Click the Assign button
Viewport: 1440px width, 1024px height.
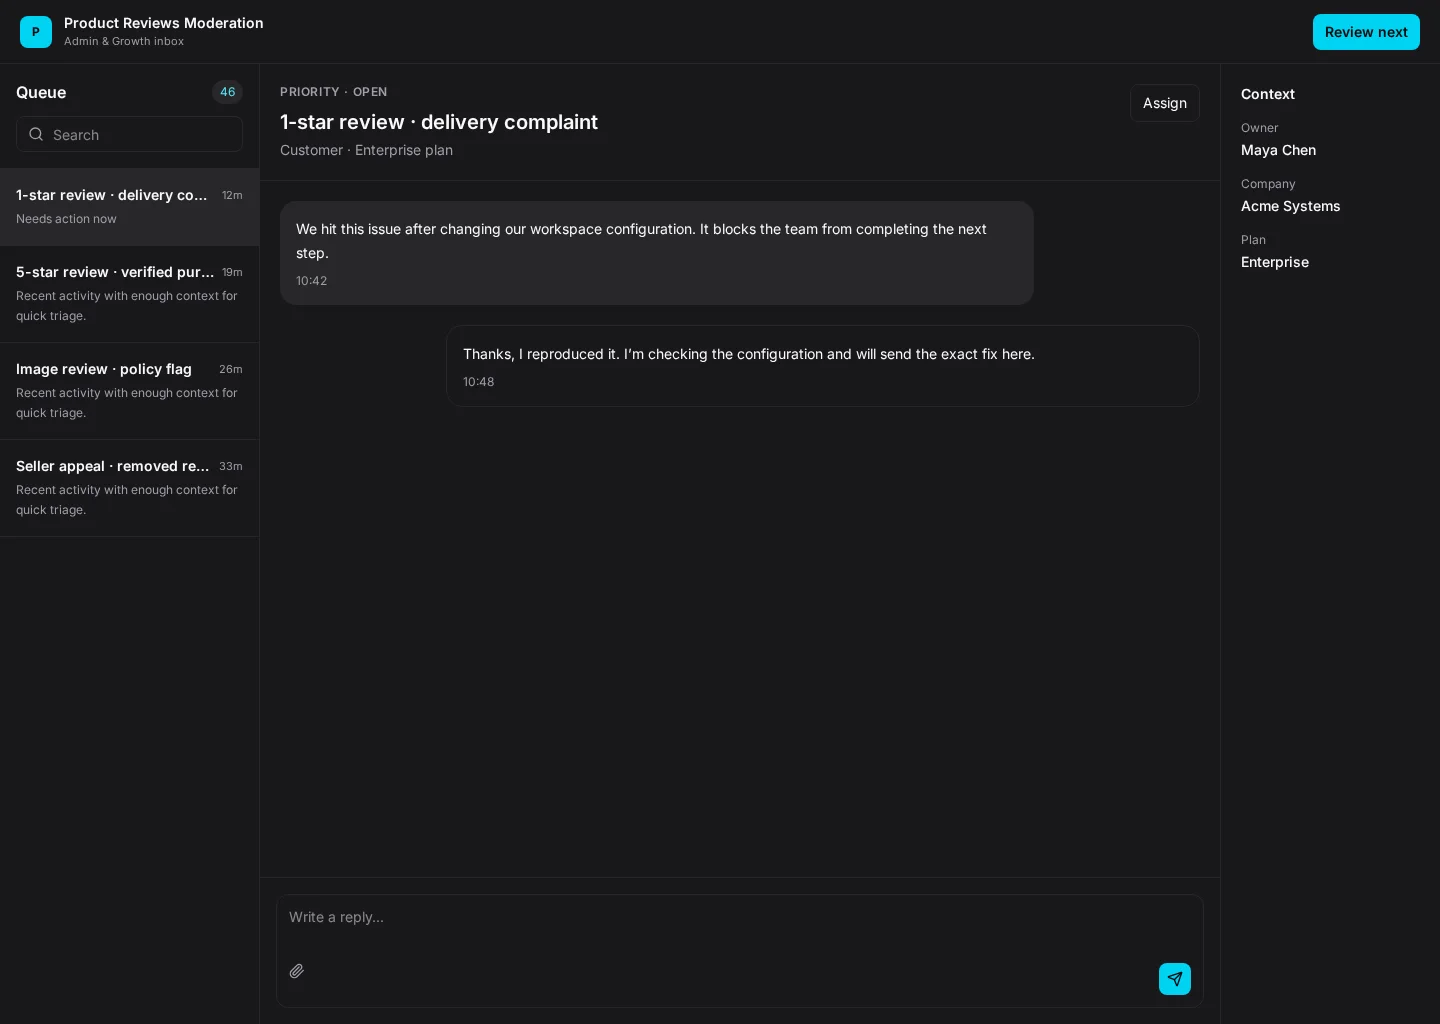[1165, 103]
